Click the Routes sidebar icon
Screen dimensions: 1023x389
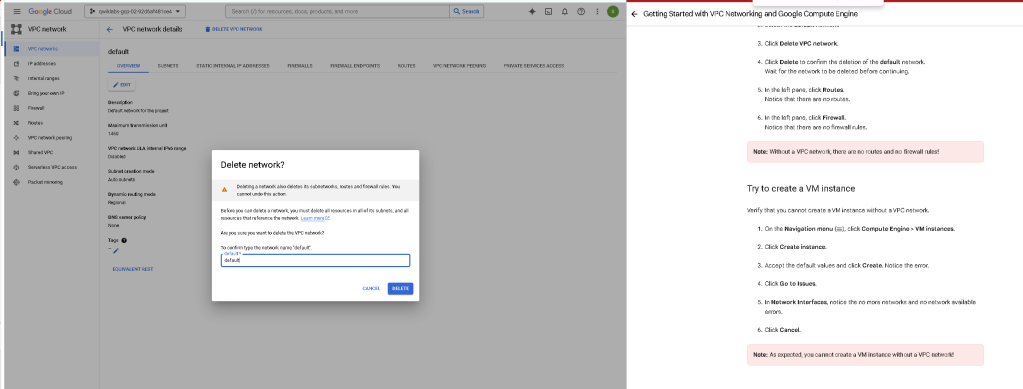[x=16, y=123]
